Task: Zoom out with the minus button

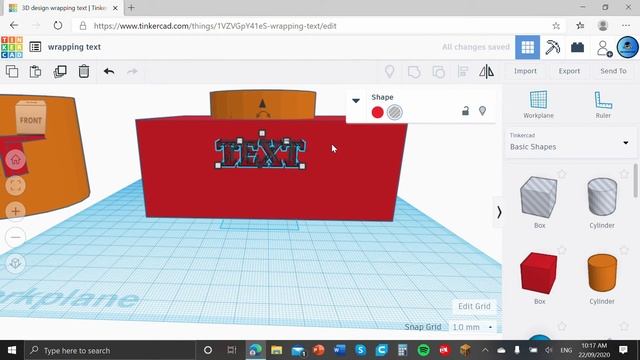Action: [16, 237]
